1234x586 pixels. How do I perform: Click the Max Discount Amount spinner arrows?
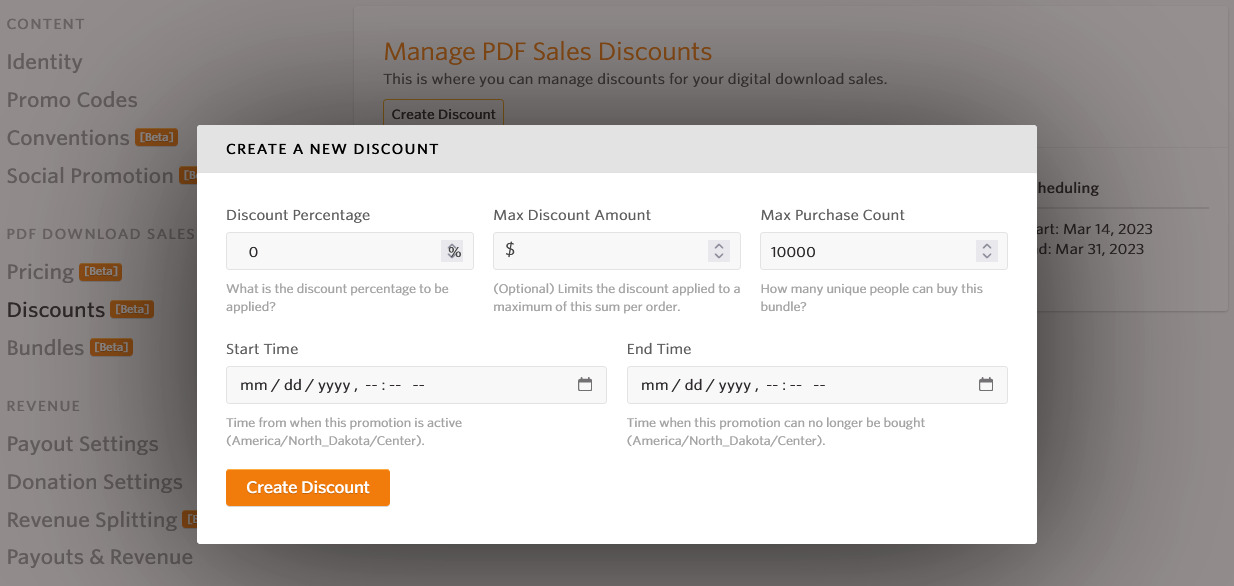coord(719,252)
